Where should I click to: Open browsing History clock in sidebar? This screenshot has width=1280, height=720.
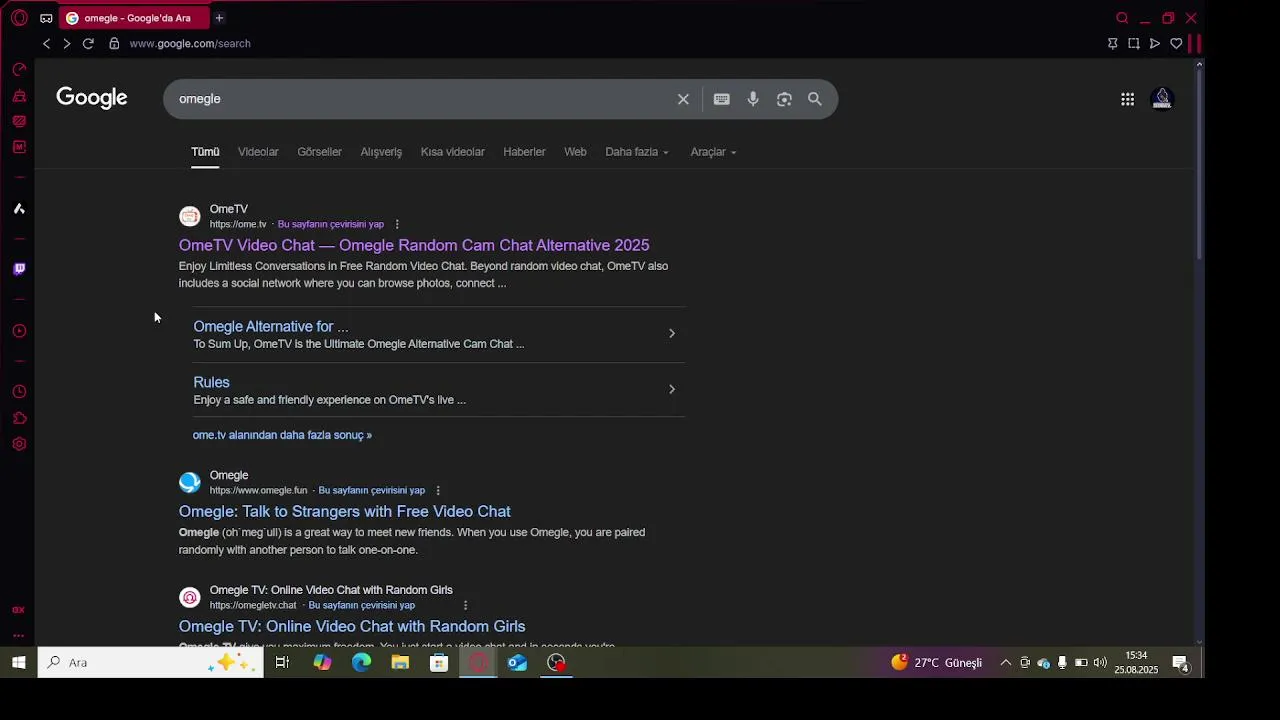click(19, 392)
